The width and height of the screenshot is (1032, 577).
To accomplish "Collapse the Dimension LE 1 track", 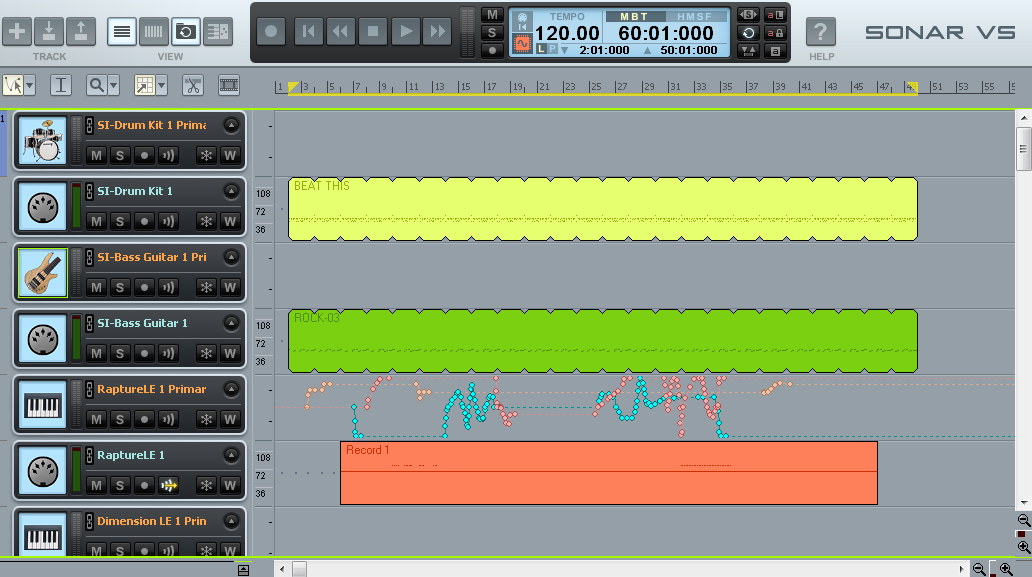I will point(231,521).
